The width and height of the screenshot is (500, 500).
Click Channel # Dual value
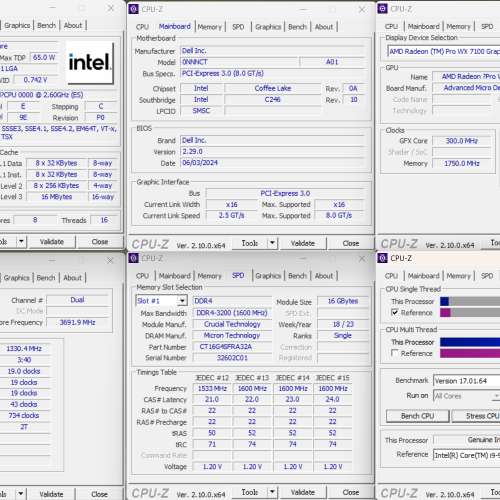pyautogui.click(x=77, y=300)
